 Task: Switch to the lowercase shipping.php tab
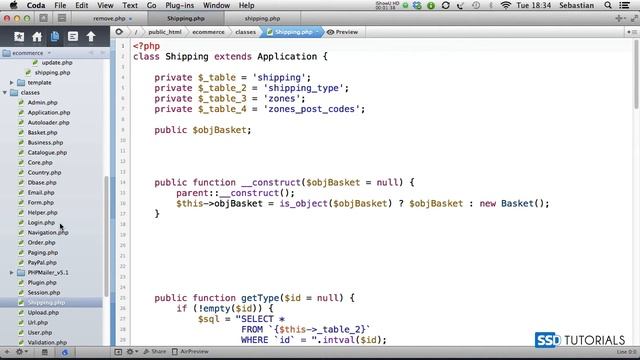(x=262, y=18)
